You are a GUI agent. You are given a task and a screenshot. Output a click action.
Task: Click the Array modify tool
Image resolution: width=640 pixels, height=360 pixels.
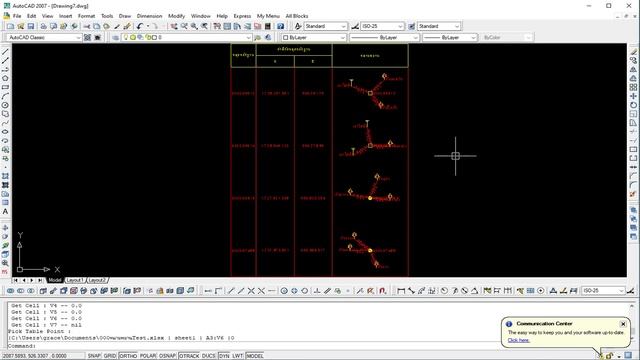tap(633, 87)
